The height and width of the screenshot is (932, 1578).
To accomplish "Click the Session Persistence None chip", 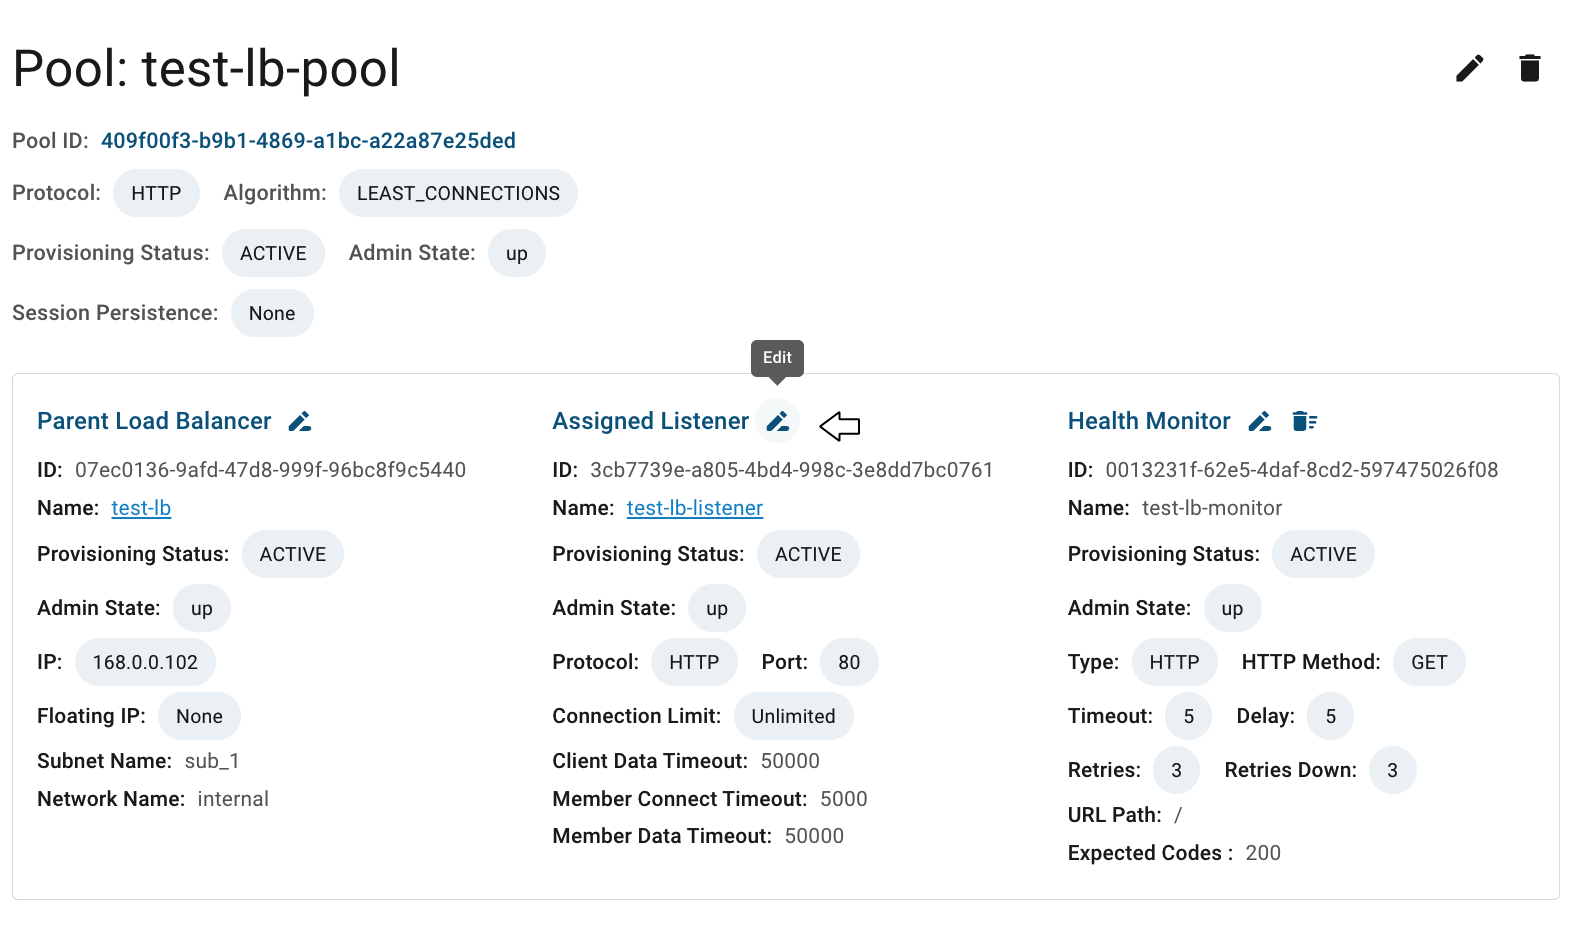I will [x=272, y=313].
